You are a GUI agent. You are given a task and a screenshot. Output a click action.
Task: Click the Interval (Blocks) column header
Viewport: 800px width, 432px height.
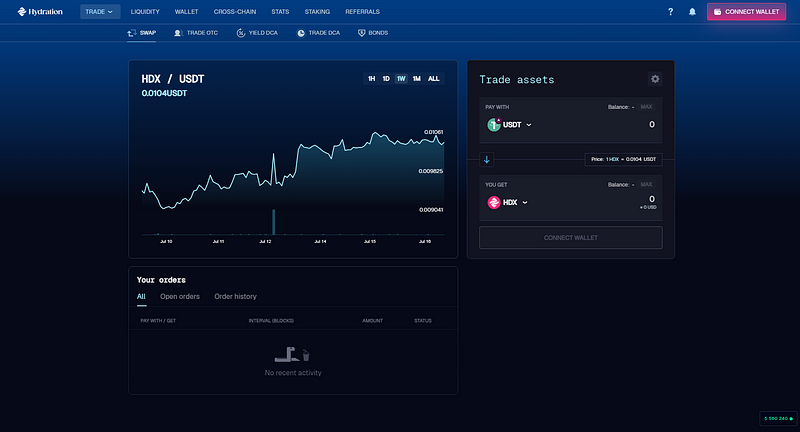(x=271, y=321)
